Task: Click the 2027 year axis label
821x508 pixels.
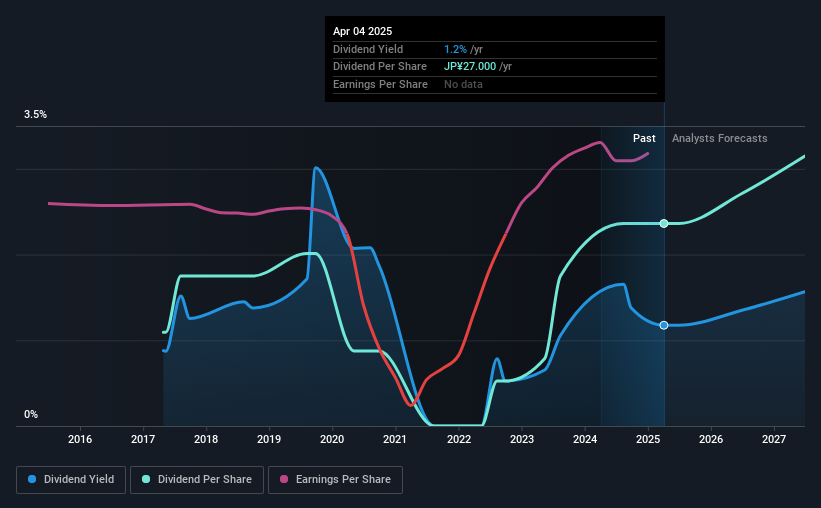Action: coord(774,439)
